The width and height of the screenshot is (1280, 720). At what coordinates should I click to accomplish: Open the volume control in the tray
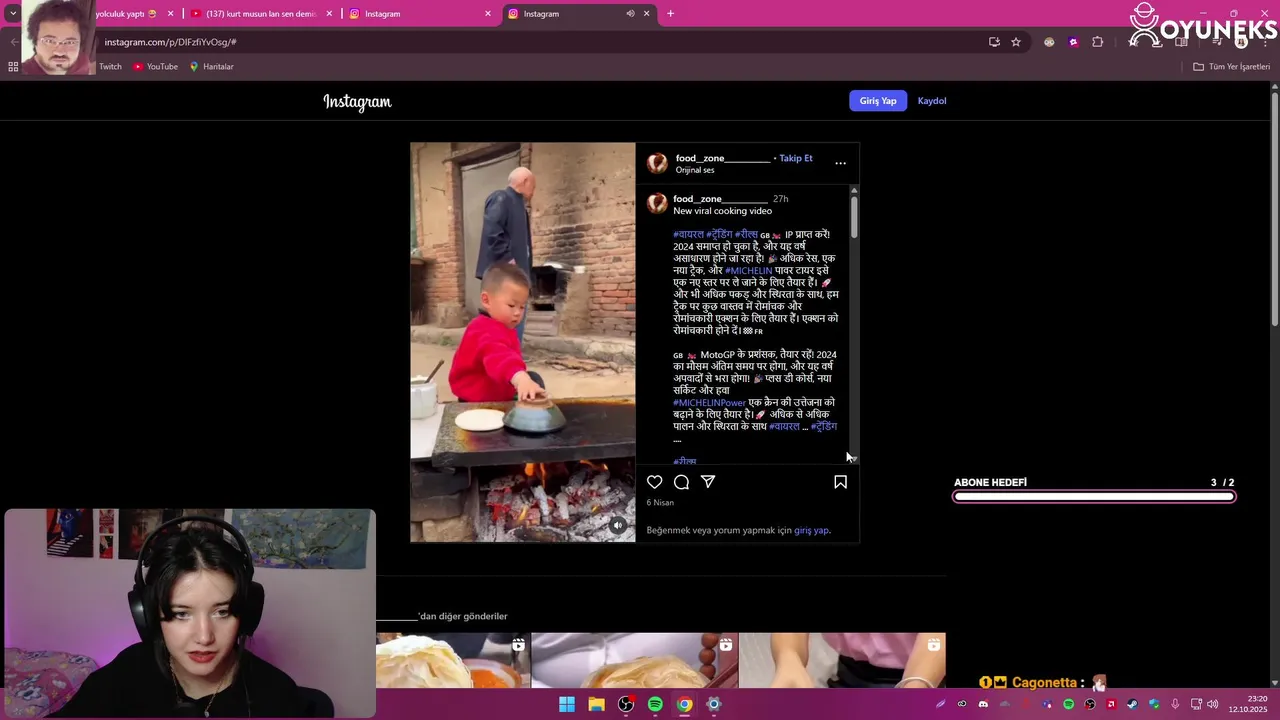tap(1212, 704)
